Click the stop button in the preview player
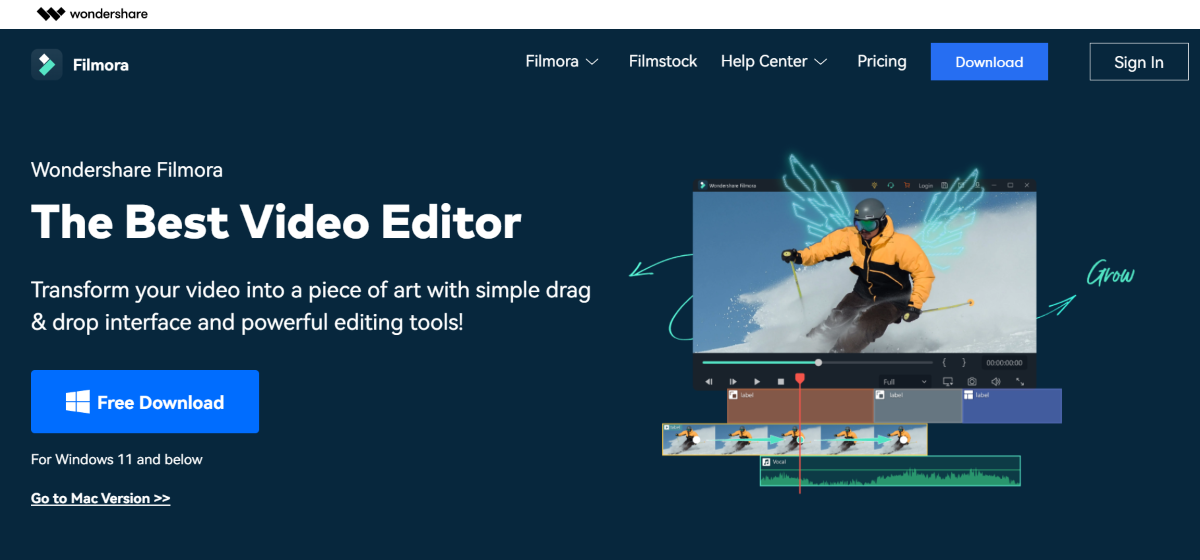 coord(781,381)
